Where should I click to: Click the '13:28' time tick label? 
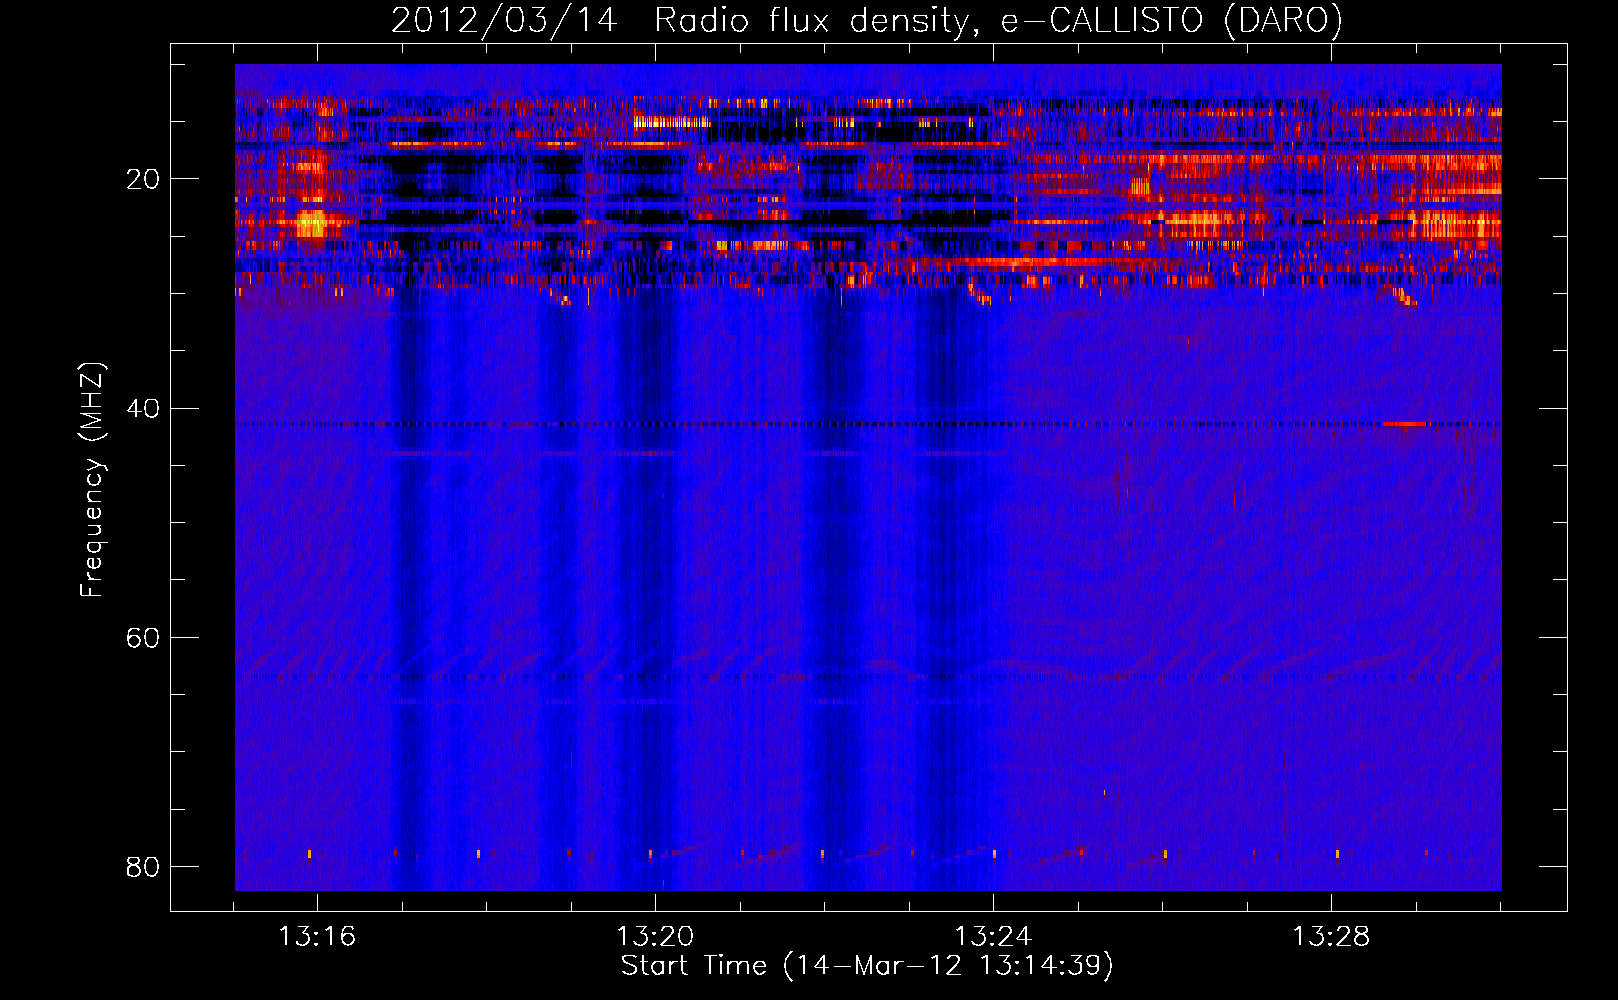pos(1331,937)
